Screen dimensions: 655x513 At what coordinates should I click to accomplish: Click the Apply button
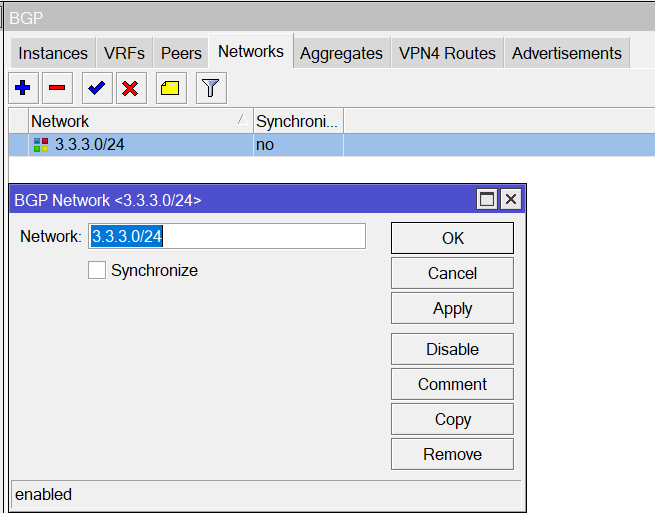click(x=452, y=309)
